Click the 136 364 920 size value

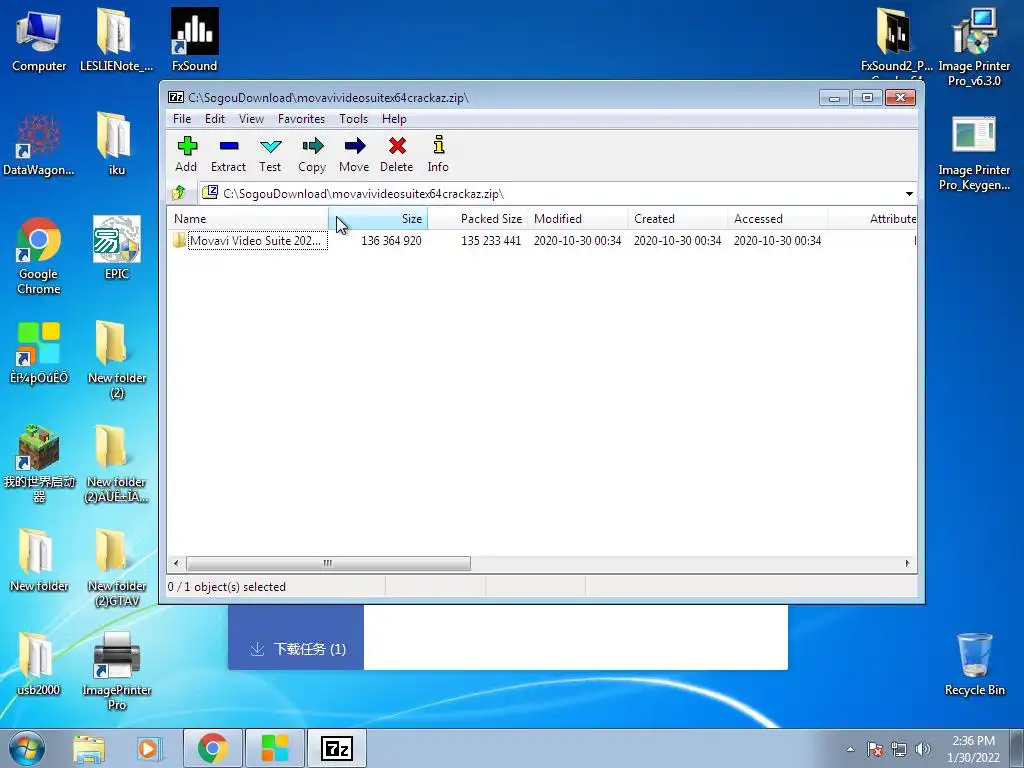[391, 241]
